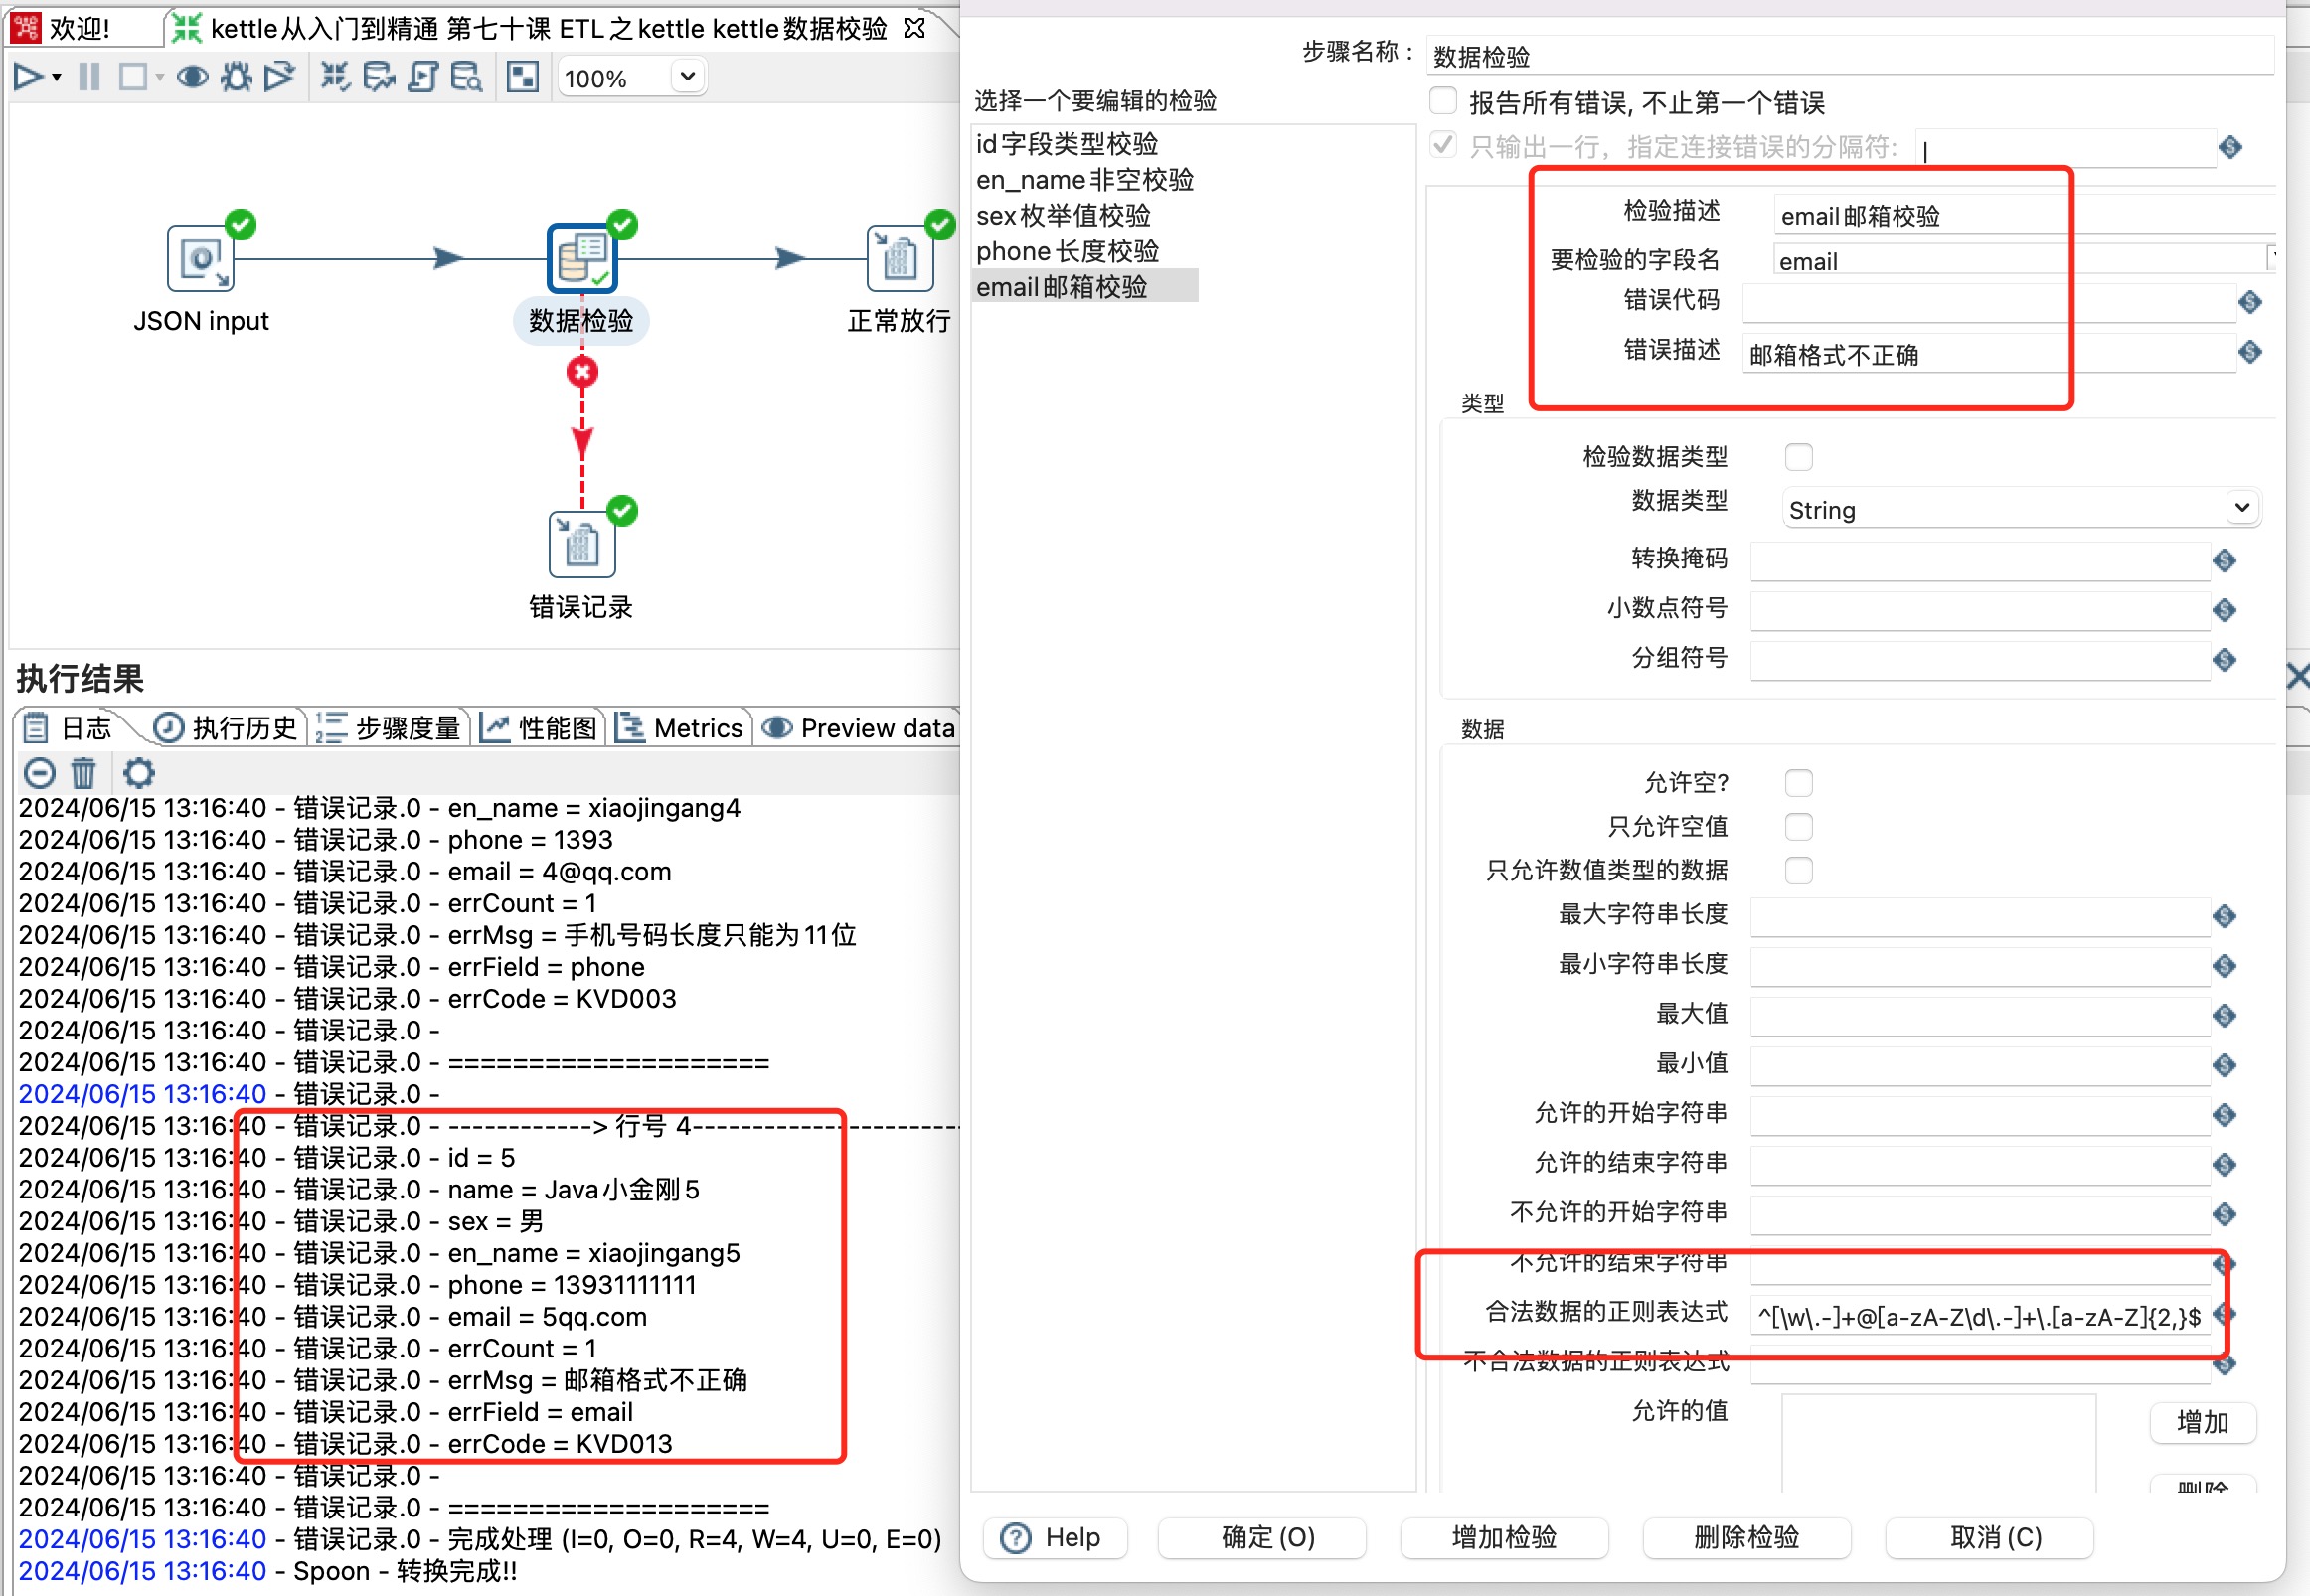Screen dimensions: 2310x1596
Task: Select the 错误记录 step icon
Action: point(581,545)
